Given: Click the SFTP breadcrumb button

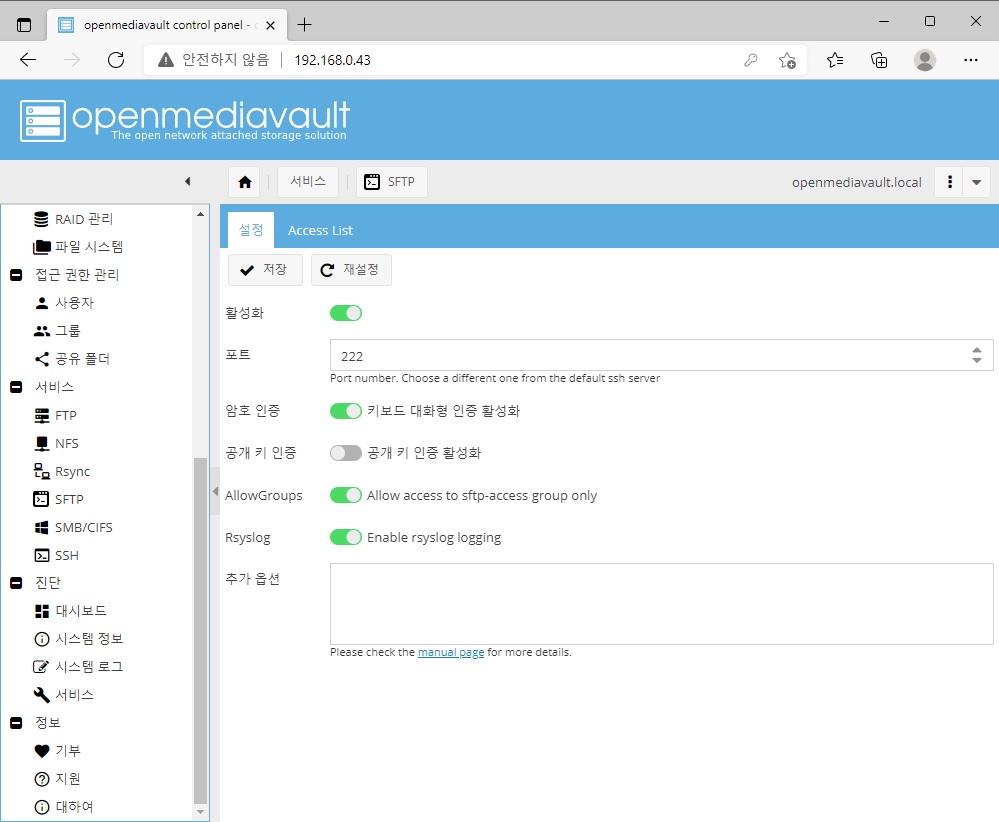Looking at the screenshot, I should pyautogui.click(x=391, y=182).
